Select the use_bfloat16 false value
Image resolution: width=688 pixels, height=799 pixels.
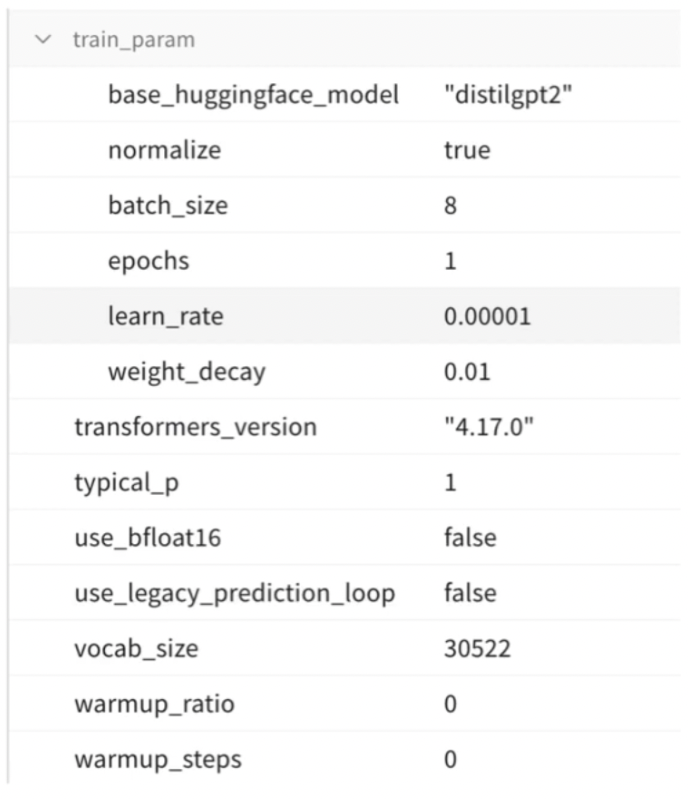tap(469, 538)
